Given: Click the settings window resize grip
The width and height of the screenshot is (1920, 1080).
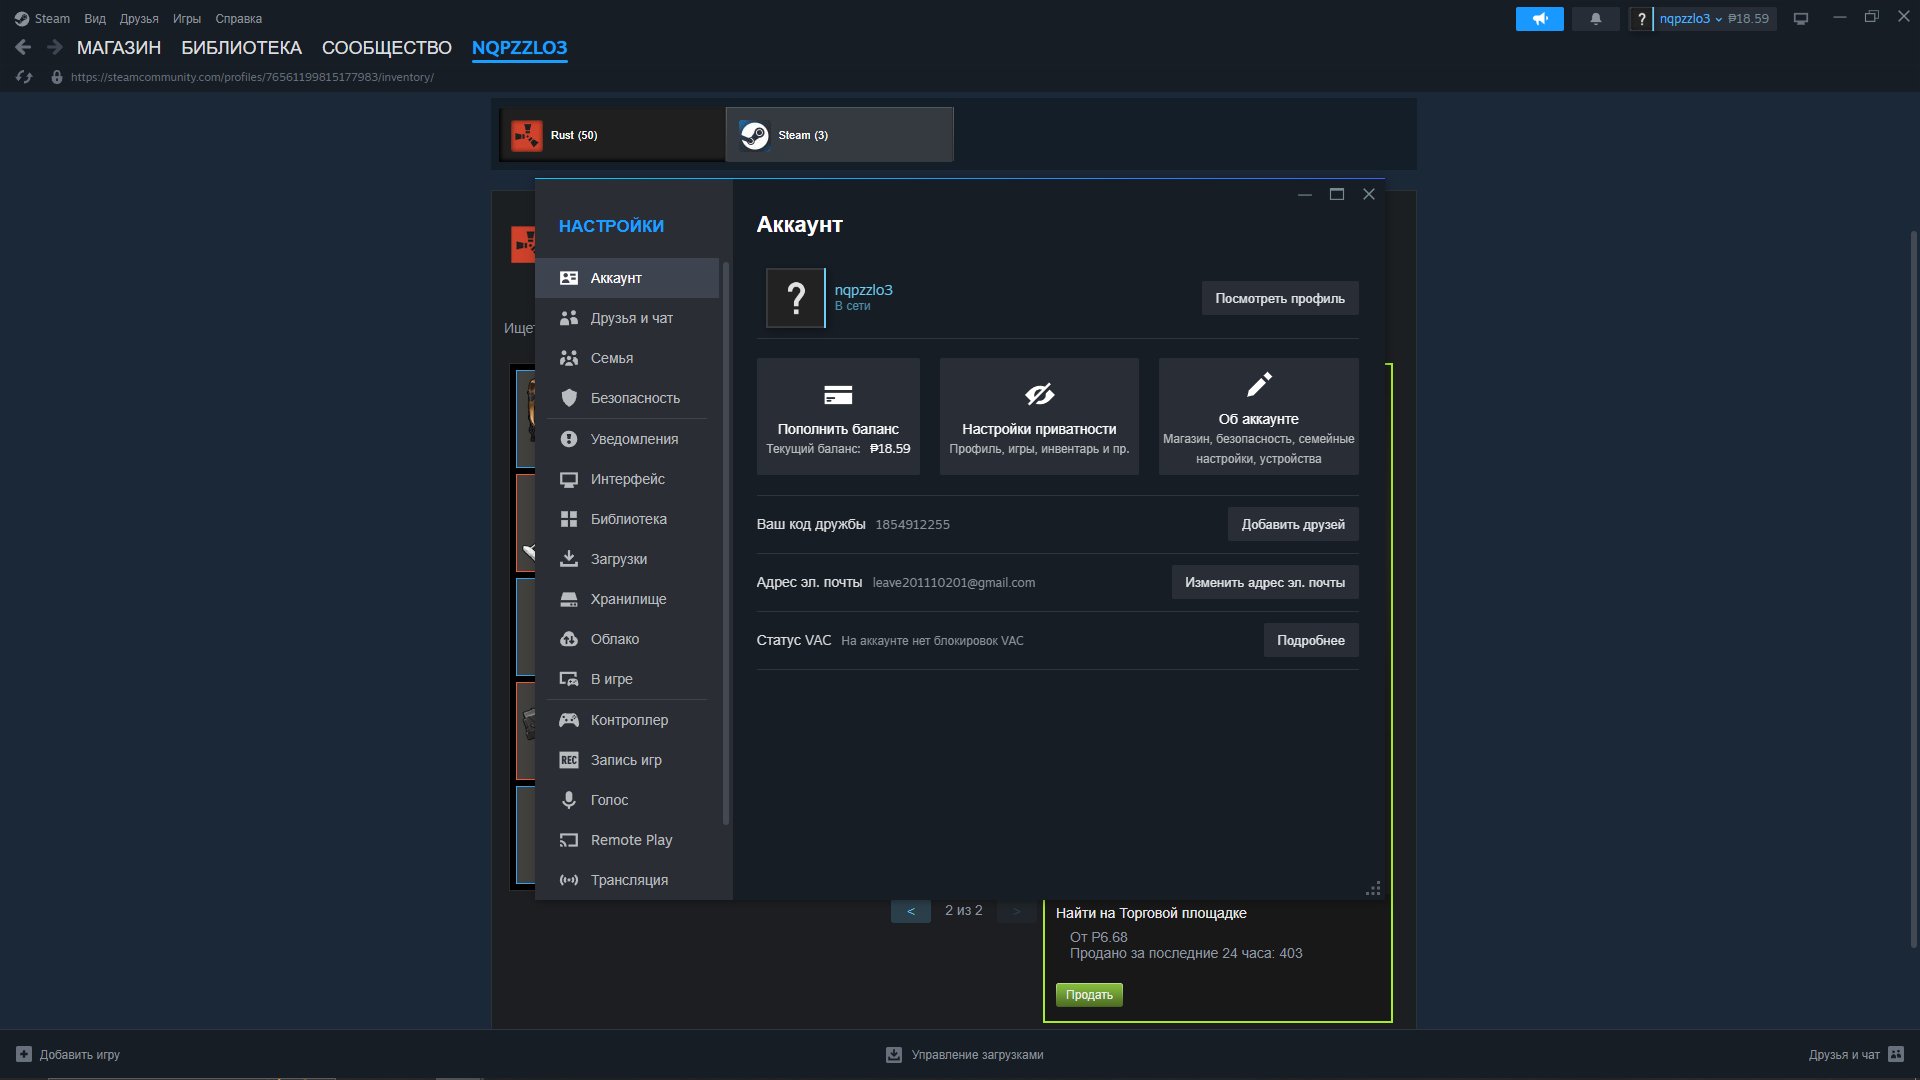Looking at the screenshot, I should [x=1374, y=888].
